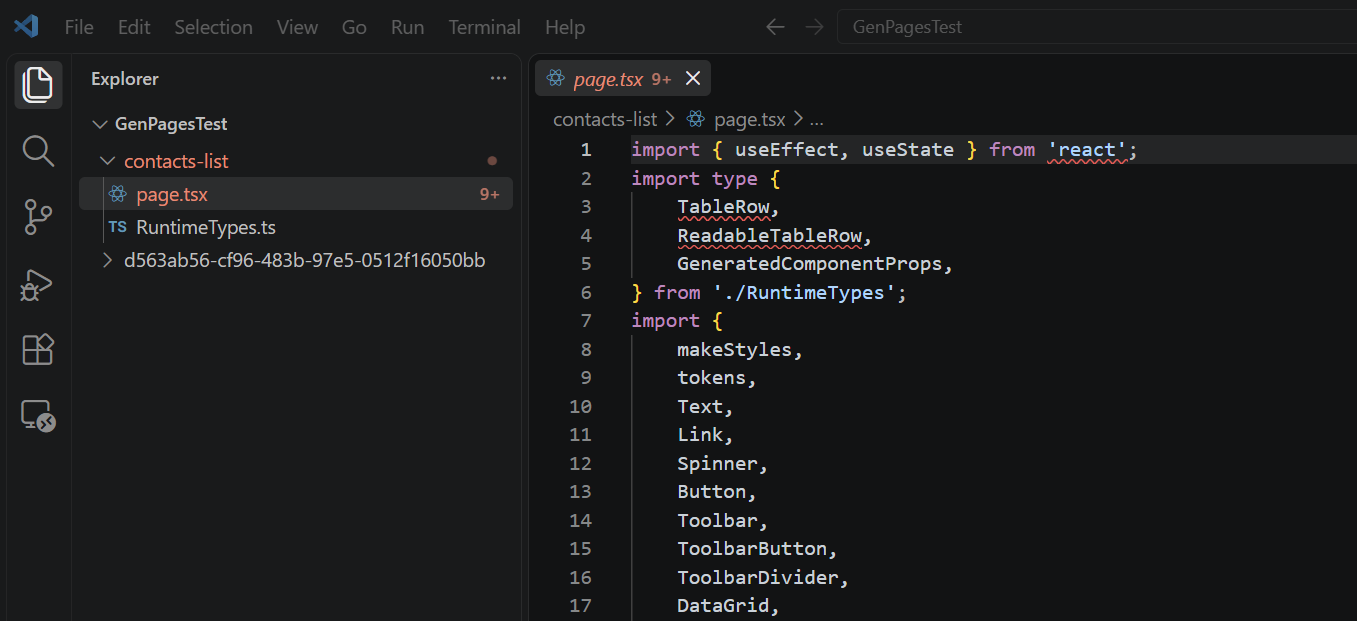Viewport: 1357px width, 621px height.
Task: Open the Selection menu
Action: click(x=213, y=27)
